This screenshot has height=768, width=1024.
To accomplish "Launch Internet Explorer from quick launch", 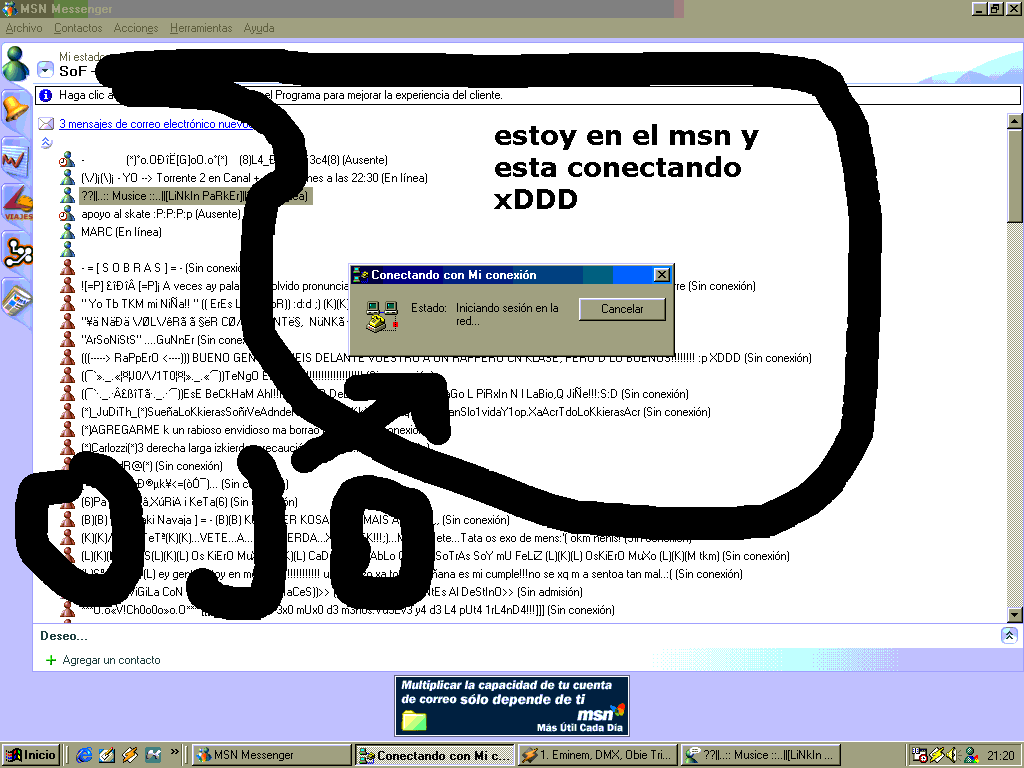I will 84,756.
